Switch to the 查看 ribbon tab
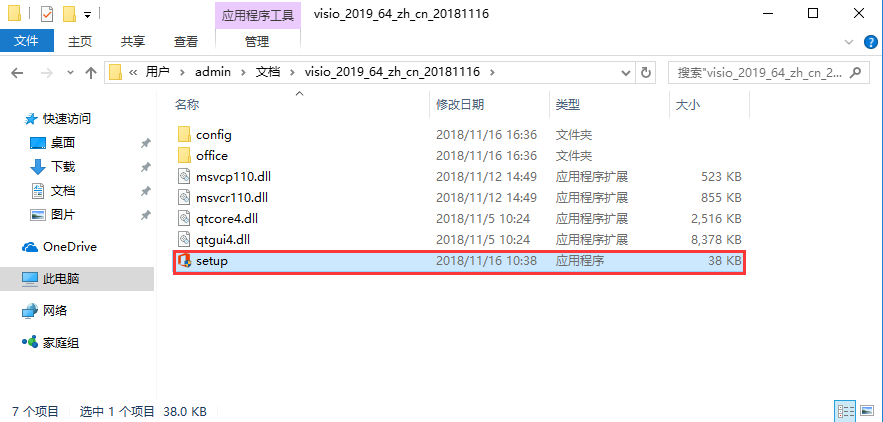The image size is (883, 422). [x=186, y=41]
